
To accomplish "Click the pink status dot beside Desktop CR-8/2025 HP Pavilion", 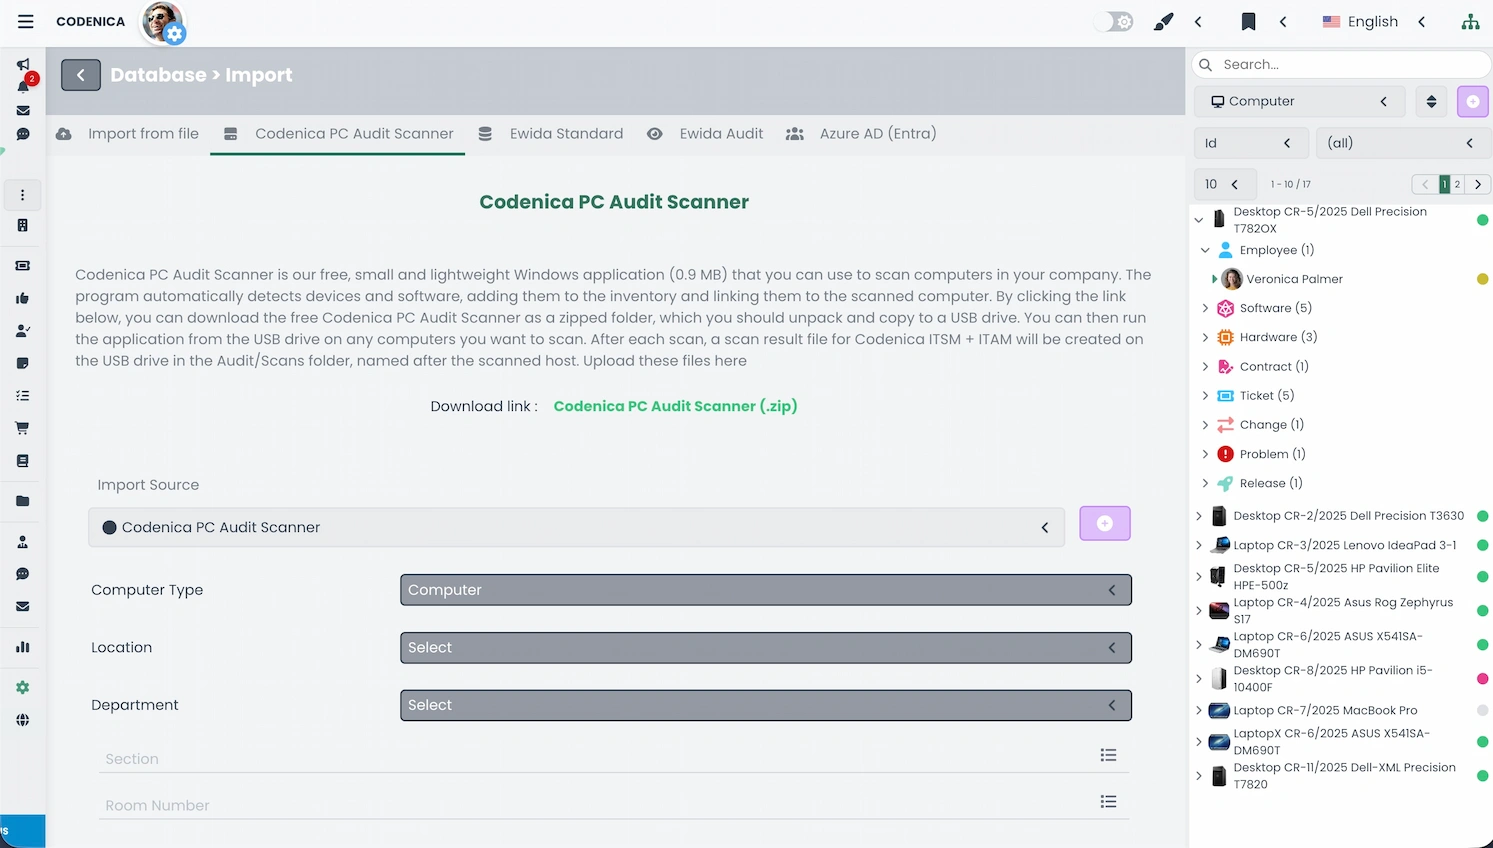I will click(1483, 678).
